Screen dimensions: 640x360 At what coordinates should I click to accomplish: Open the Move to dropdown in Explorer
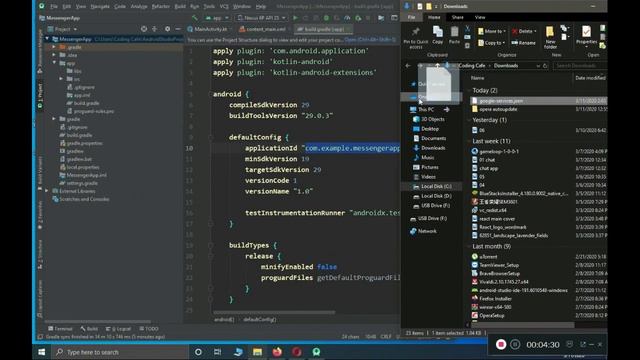pos(491,31)
